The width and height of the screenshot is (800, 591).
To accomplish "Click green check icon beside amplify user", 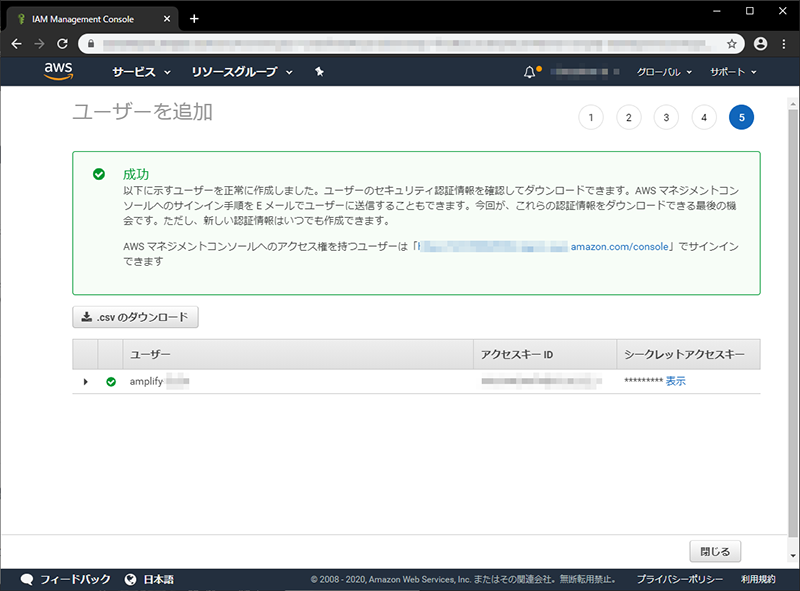I will (x=111, y=382).
